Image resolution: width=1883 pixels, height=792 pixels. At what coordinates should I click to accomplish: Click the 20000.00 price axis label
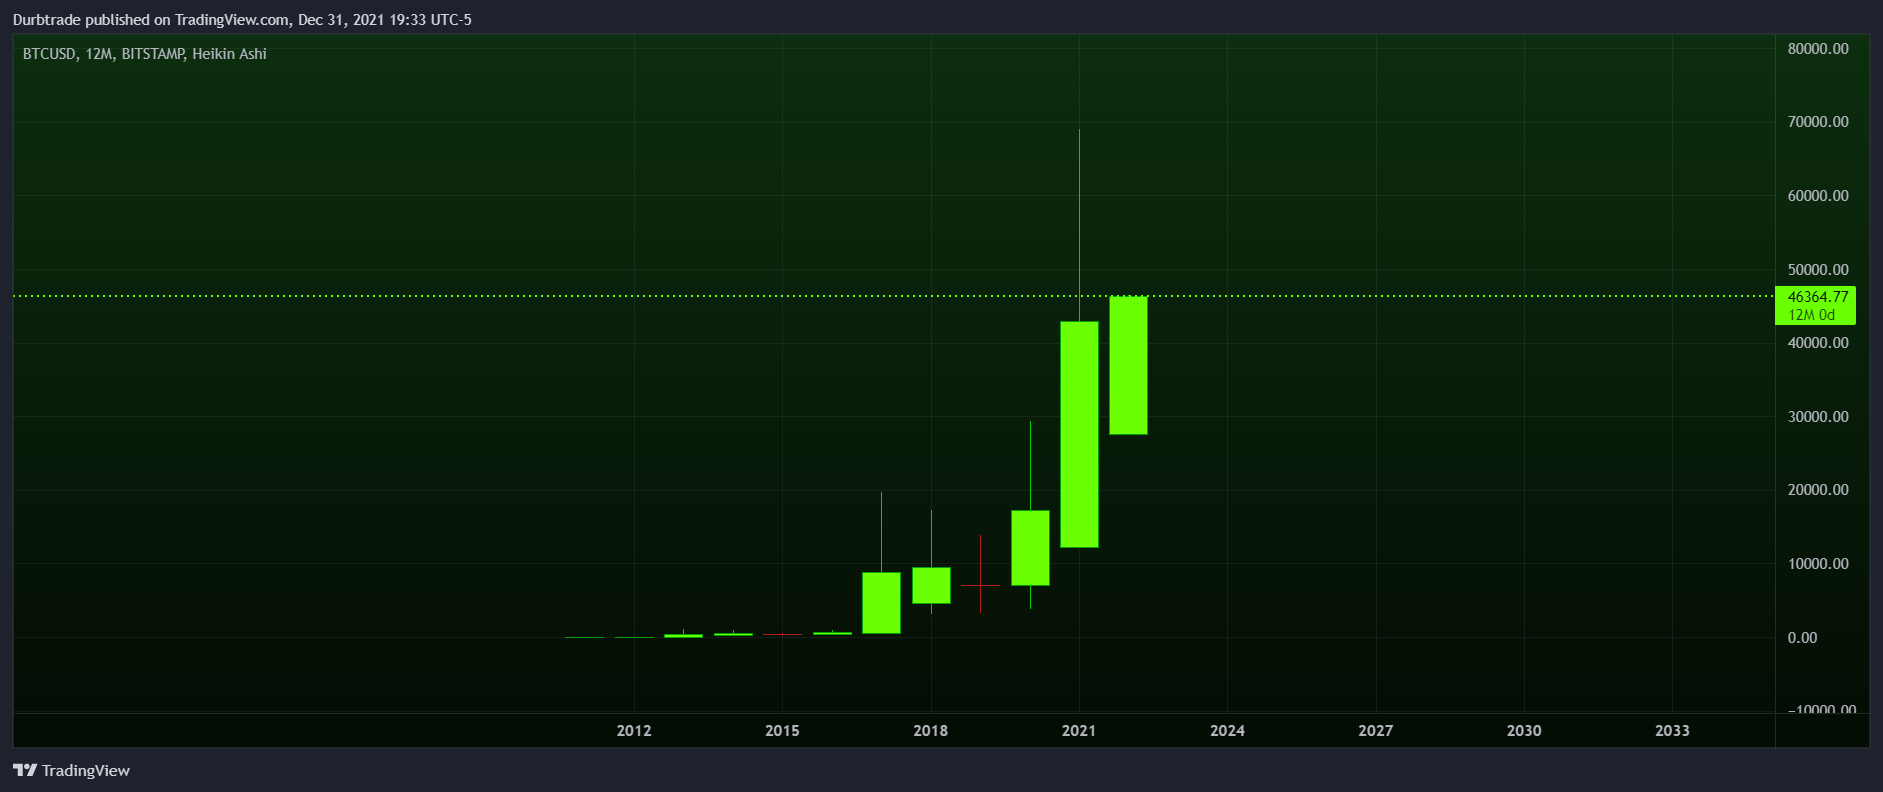[1818, 490]
